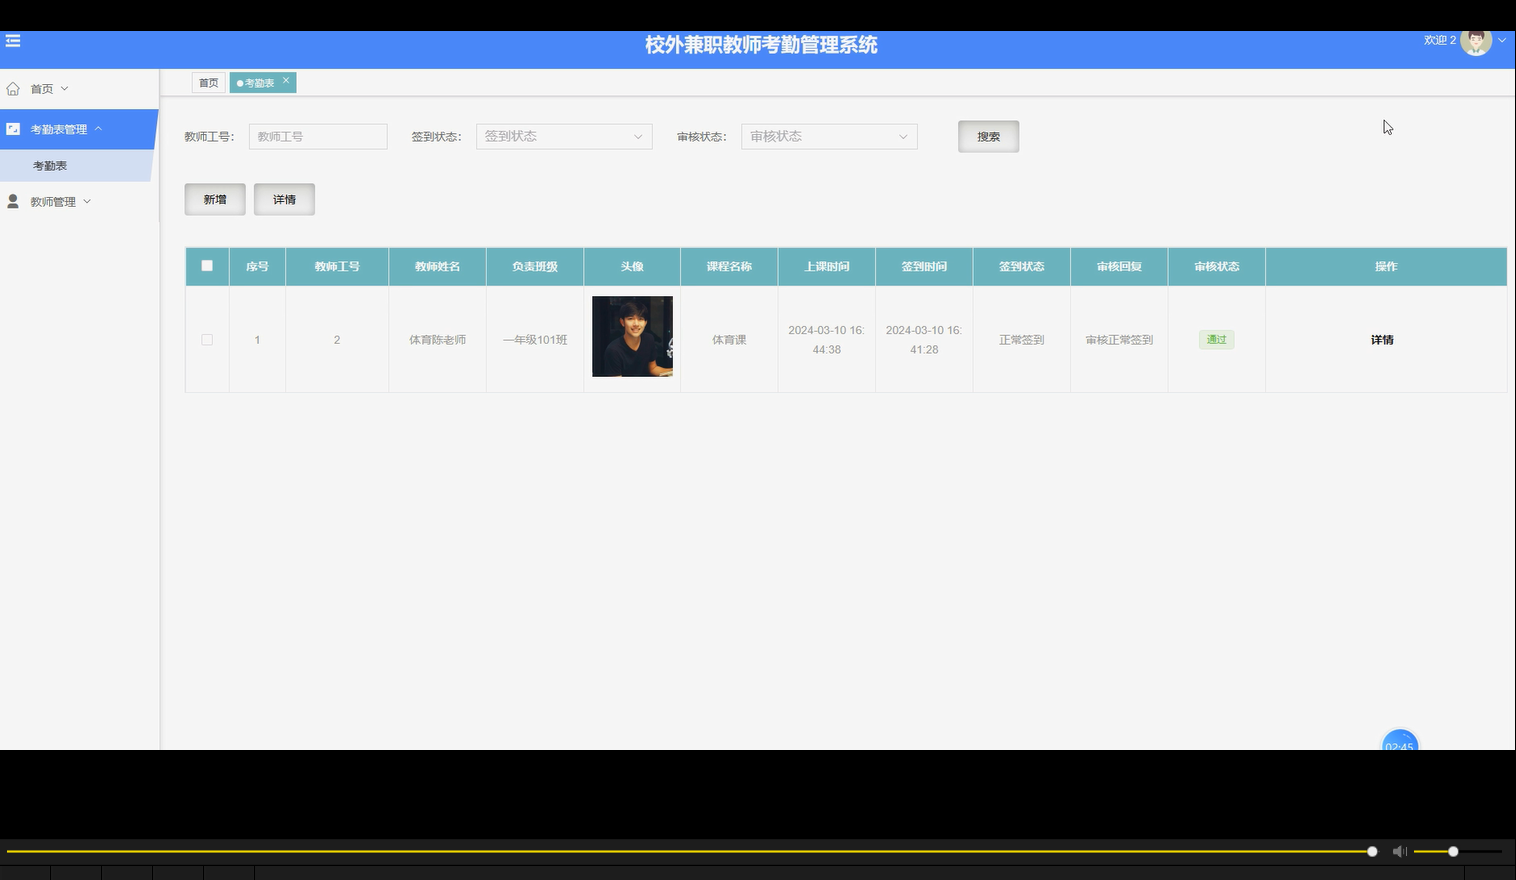Click the 审核正常签到 cell
Screen dimensions: 1516x880
[1119, 340]
